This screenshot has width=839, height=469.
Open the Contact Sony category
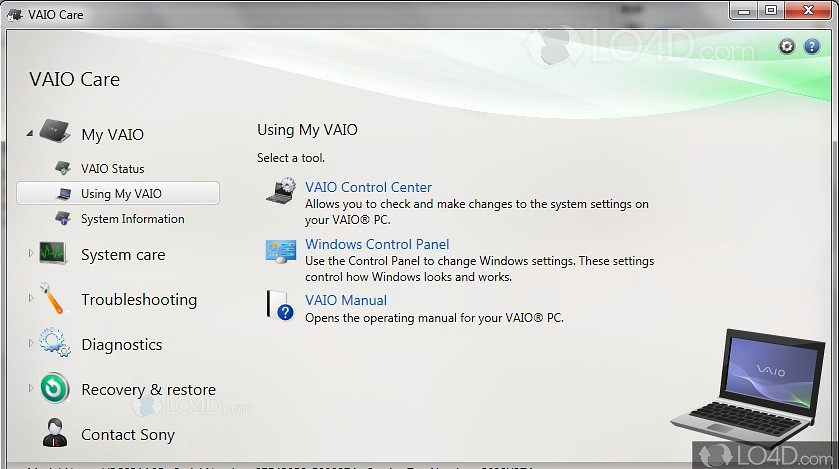pos(128,434)
